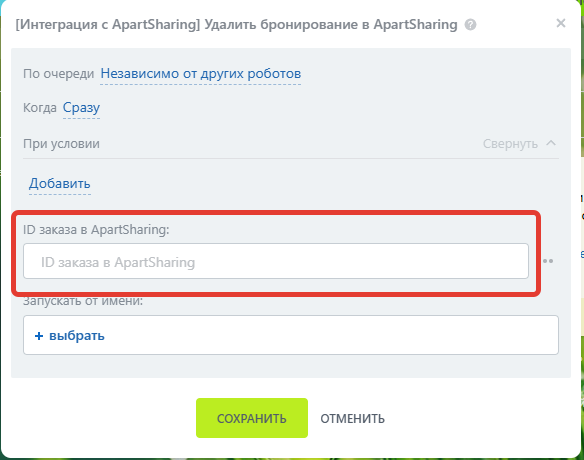Focus the ID заказа в ApartSharing input
584x460 pixels.
(276, 261)
